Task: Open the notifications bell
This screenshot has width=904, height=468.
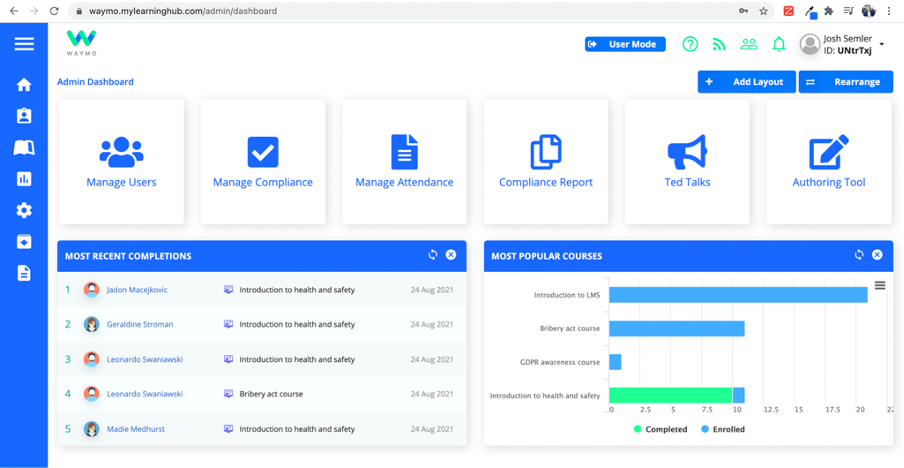Action: (x=779, y=44)
